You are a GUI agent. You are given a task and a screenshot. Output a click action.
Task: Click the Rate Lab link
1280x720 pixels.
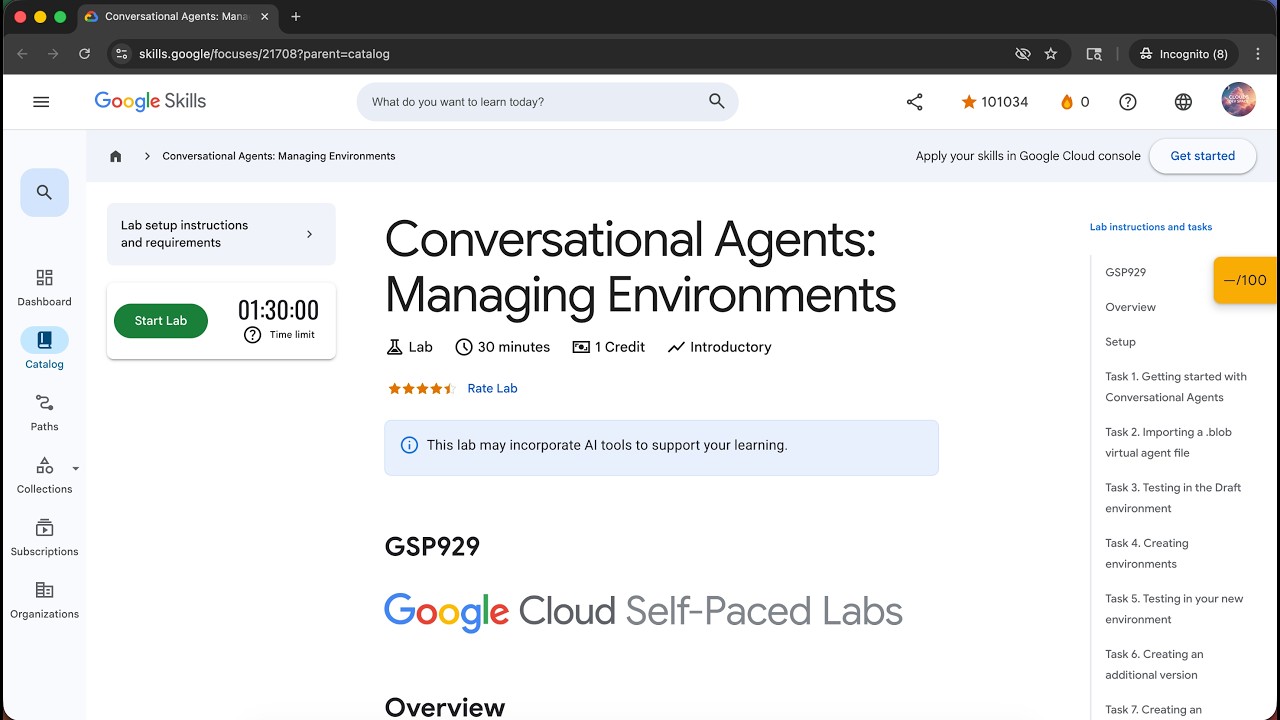(492, 388)
